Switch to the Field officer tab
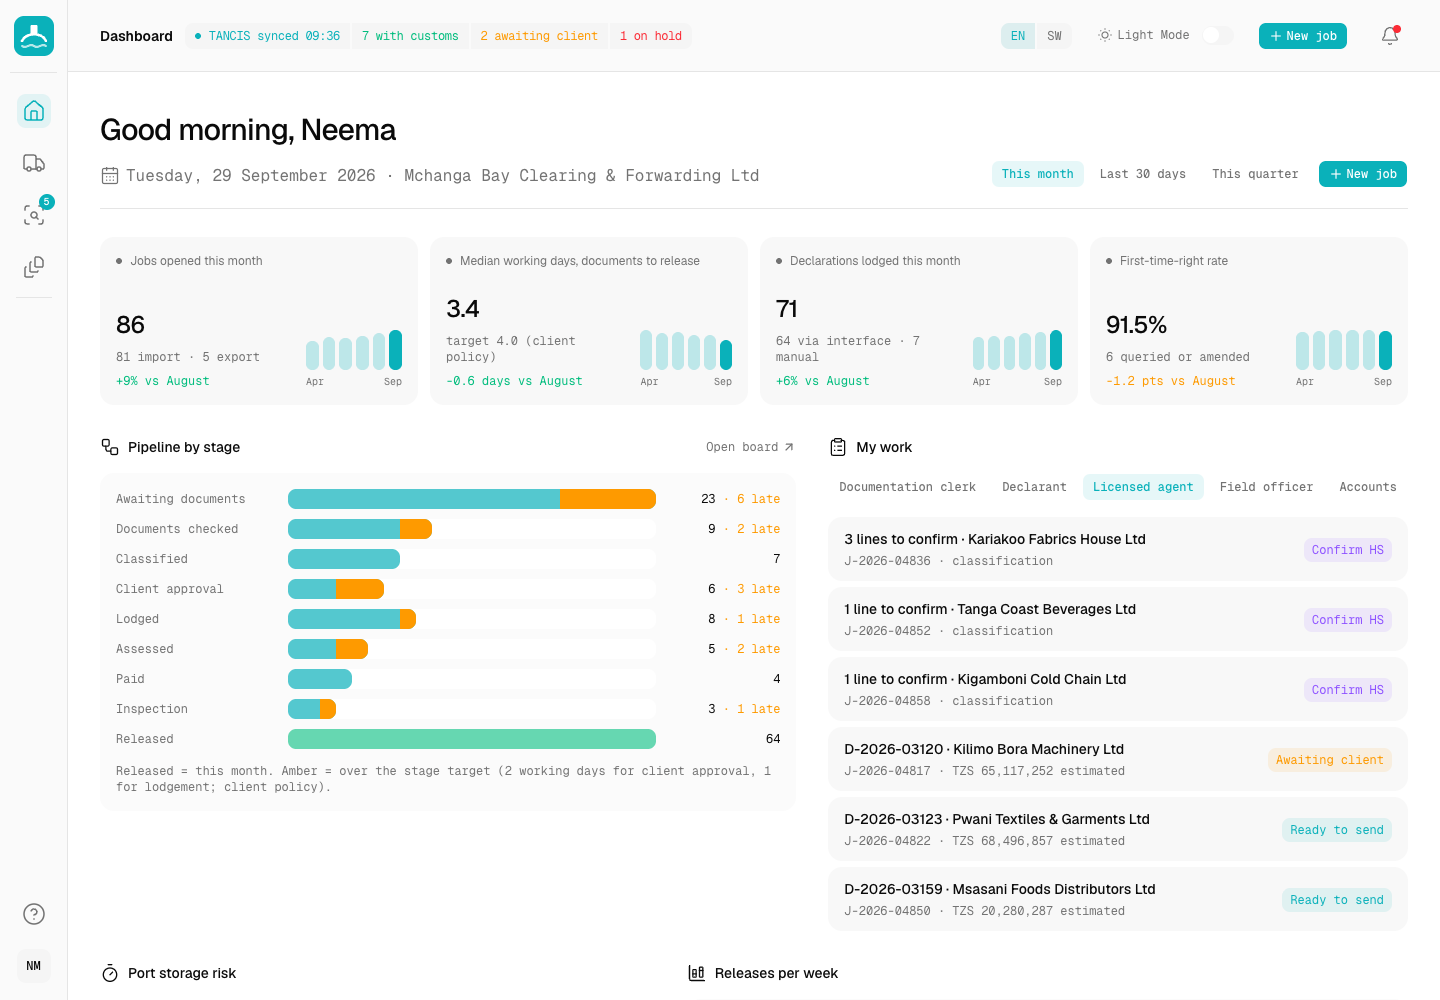 tap(1266, 487)
